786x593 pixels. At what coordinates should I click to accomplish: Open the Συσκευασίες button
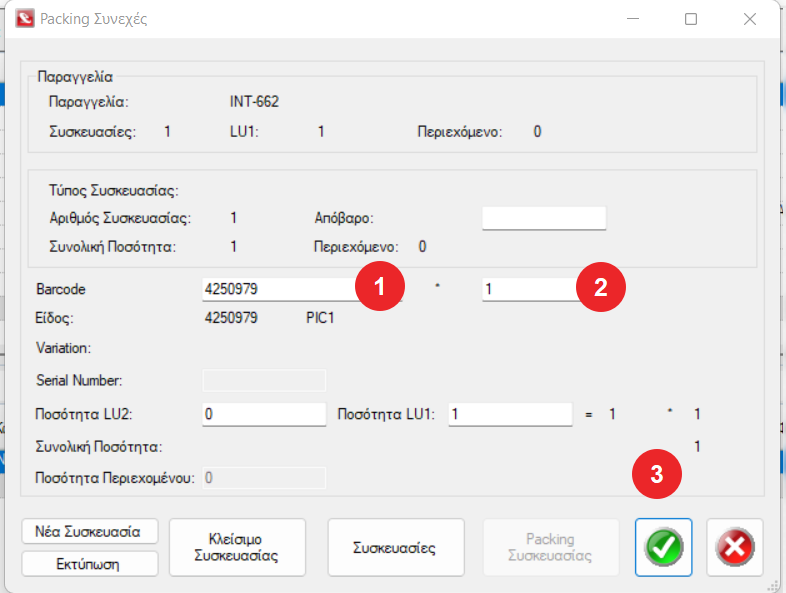396,547
